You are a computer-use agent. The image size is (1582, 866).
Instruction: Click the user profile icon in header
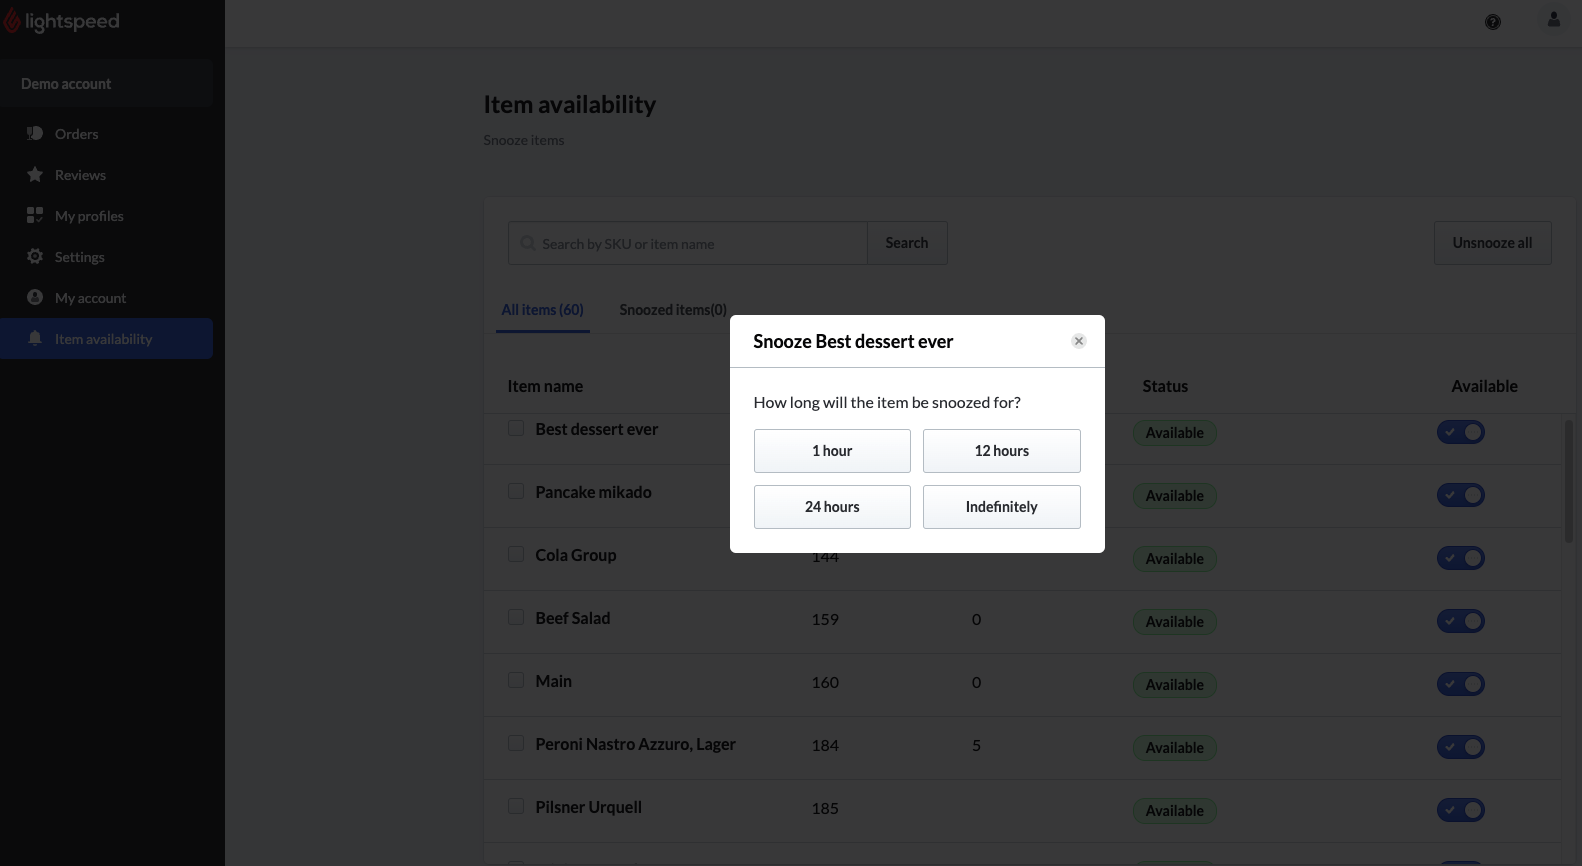[x=1553, y=20]
